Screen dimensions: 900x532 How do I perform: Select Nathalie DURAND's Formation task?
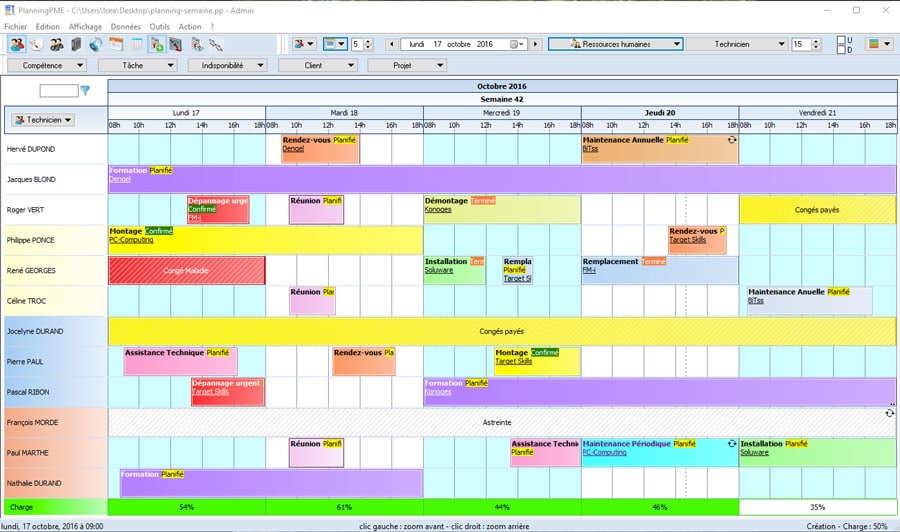(x=271, y=483)
